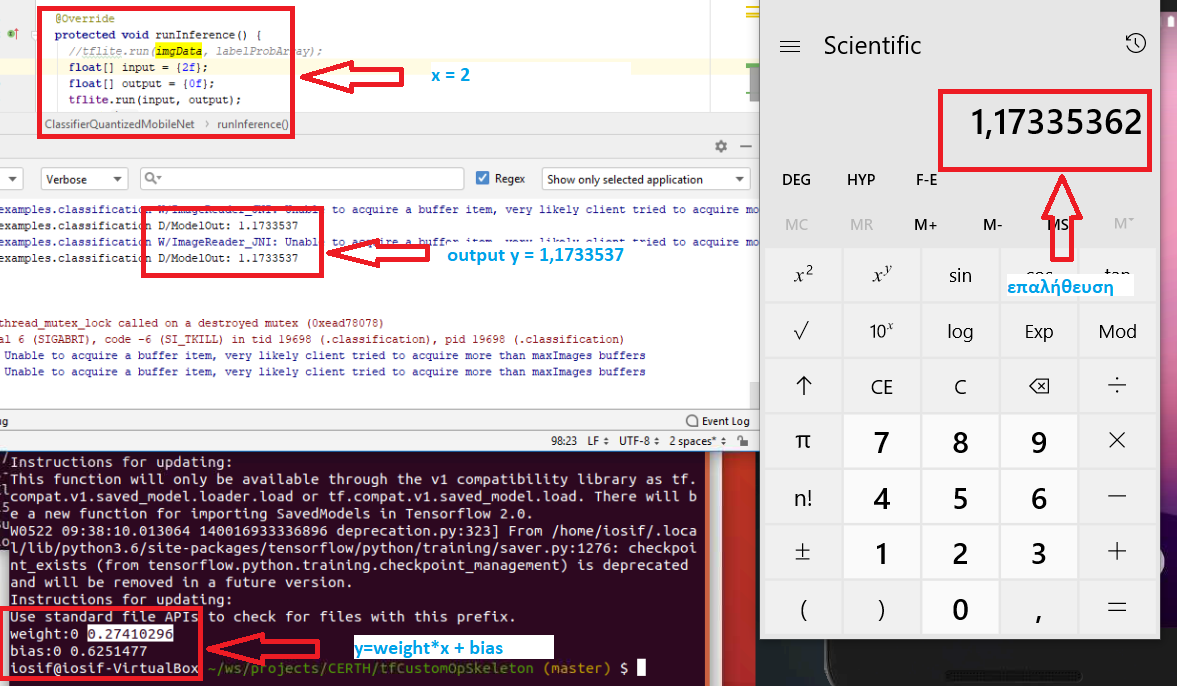Image resolution: width=1177 pixels, height=686 pixels.
Task: Click the backspace delete key
Action: [x=1039, y=386]
